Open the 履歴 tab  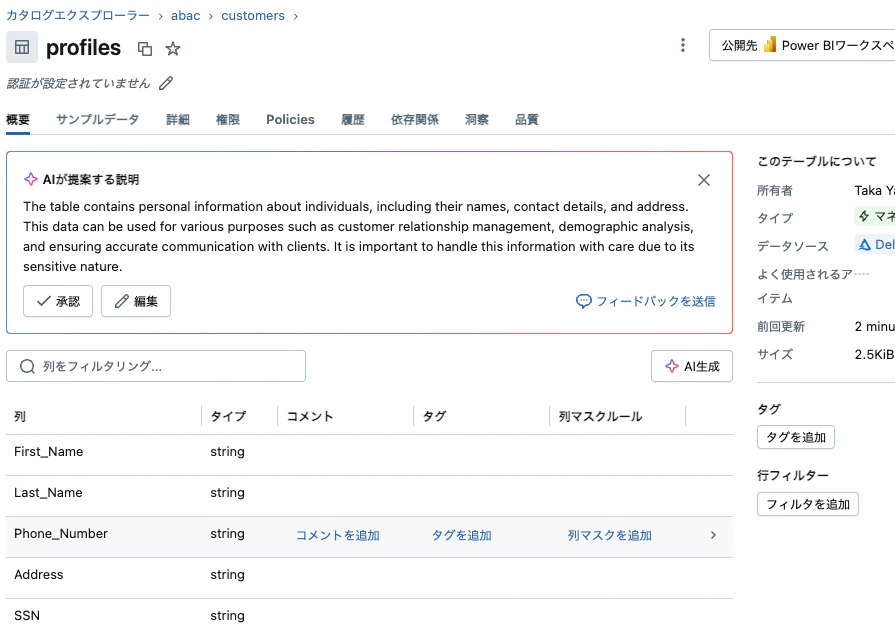(353, 119)
